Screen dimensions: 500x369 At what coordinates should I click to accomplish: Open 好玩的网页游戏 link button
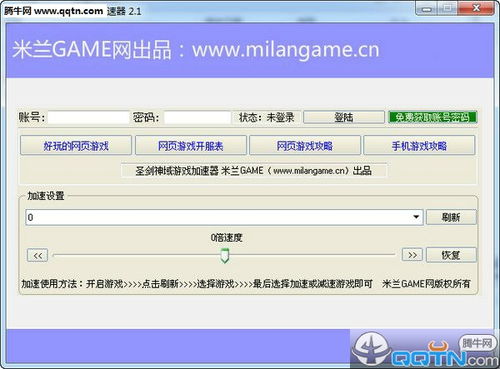[76, 145]
